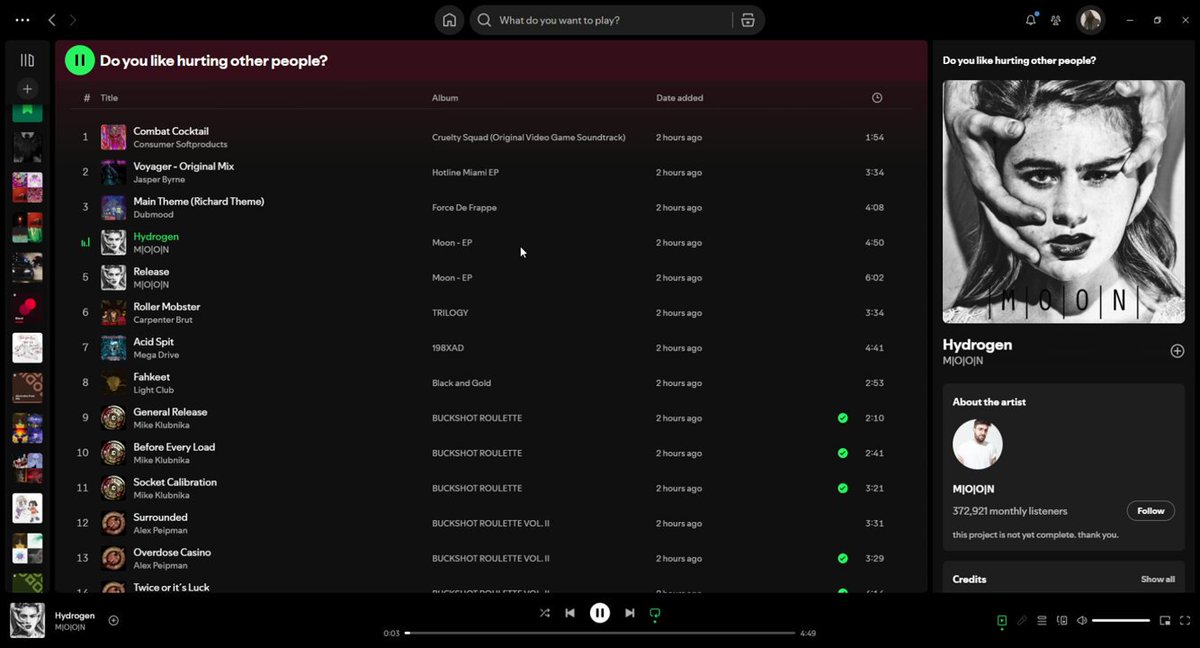1200x648 pixels.
Task: Open the M|O|O|N artist photo
Action: 977,444
